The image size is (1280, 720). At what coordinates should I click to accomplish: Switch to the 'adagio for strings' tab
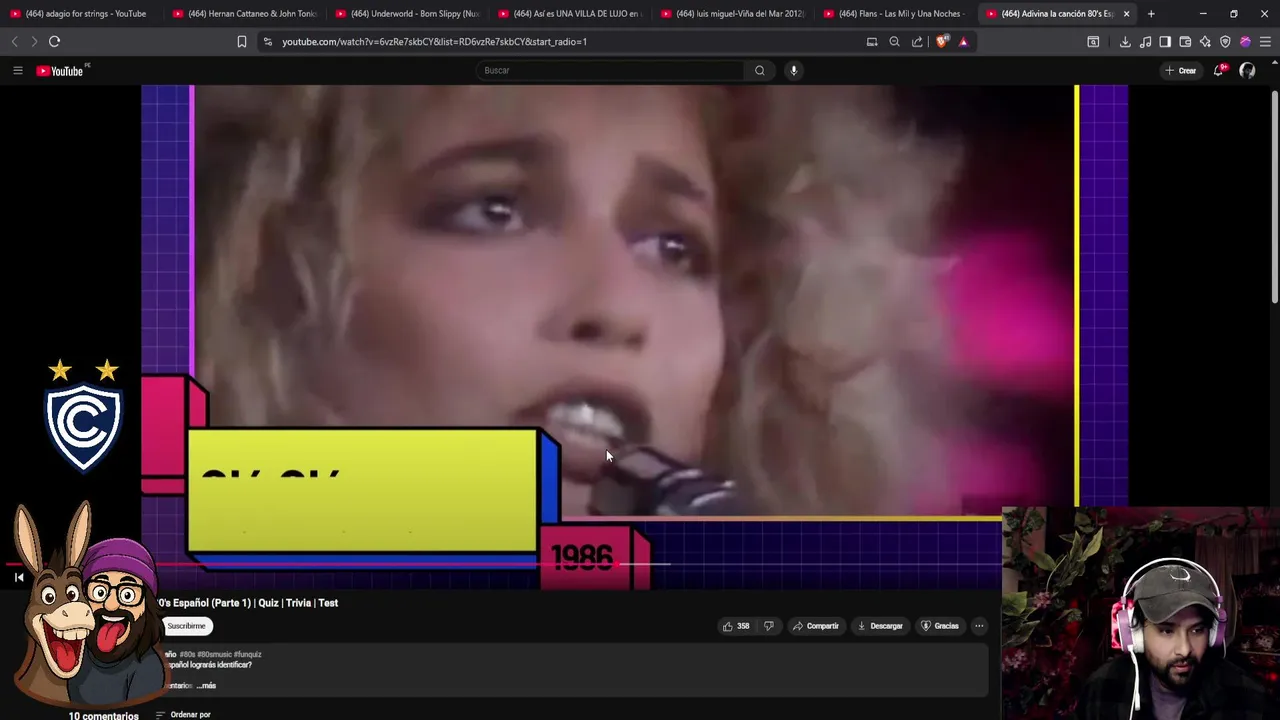(81, 14)
